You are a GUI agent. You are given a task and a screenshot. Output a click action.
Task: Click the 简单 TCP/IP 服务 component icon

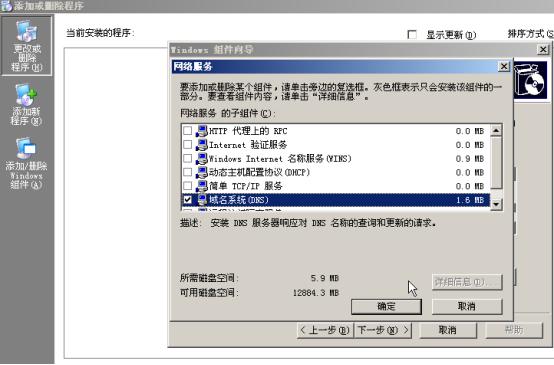[202, 186]
